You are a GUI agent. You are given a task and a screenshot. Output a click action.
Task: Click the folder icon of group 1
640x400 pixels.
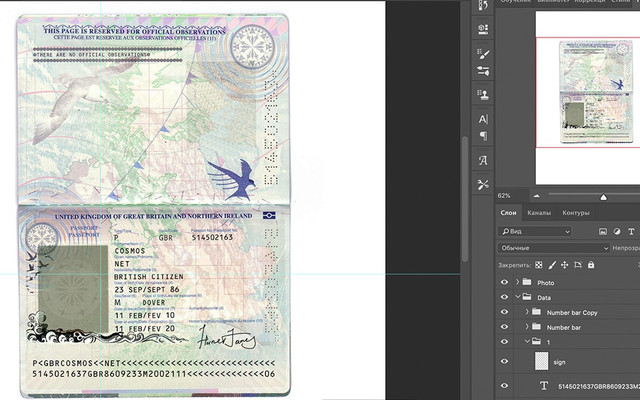536,342
